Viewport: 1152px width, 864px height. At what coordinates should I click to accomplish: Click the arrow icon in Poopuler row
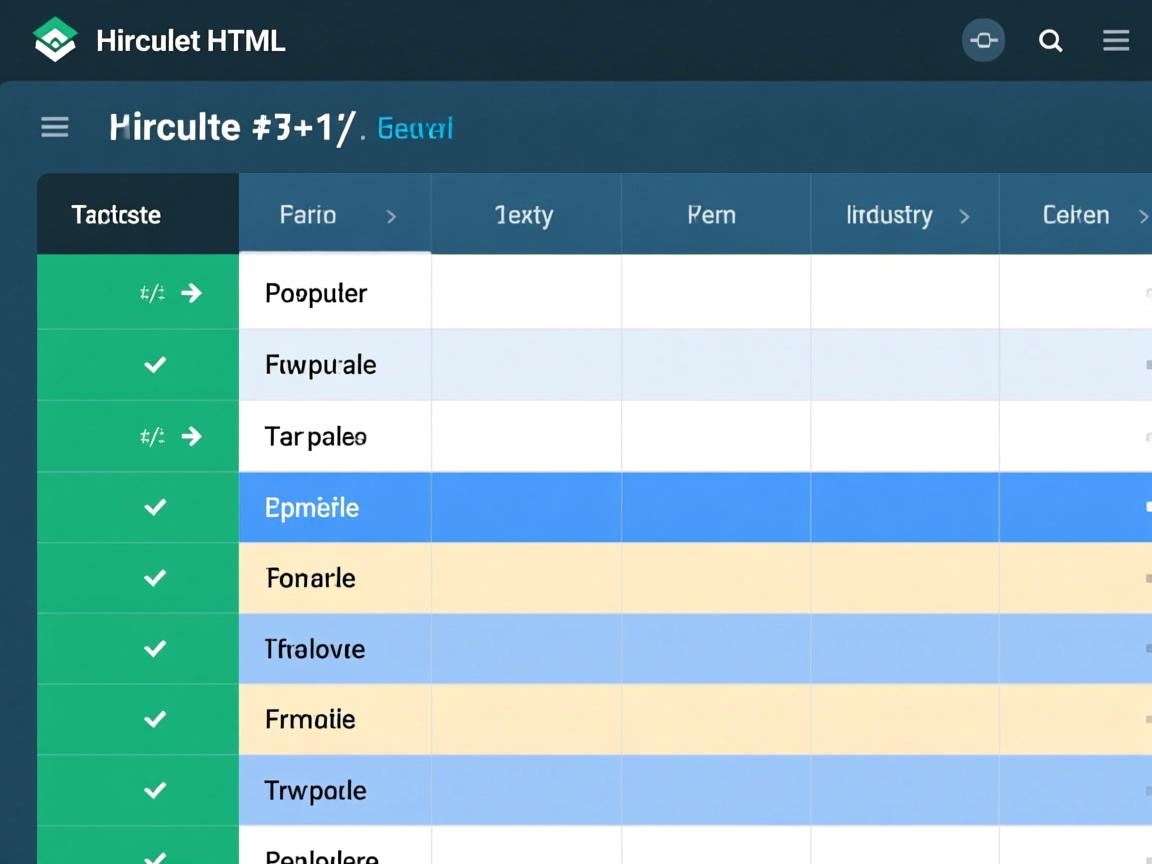pyautogui.click(x=191, y=293)
